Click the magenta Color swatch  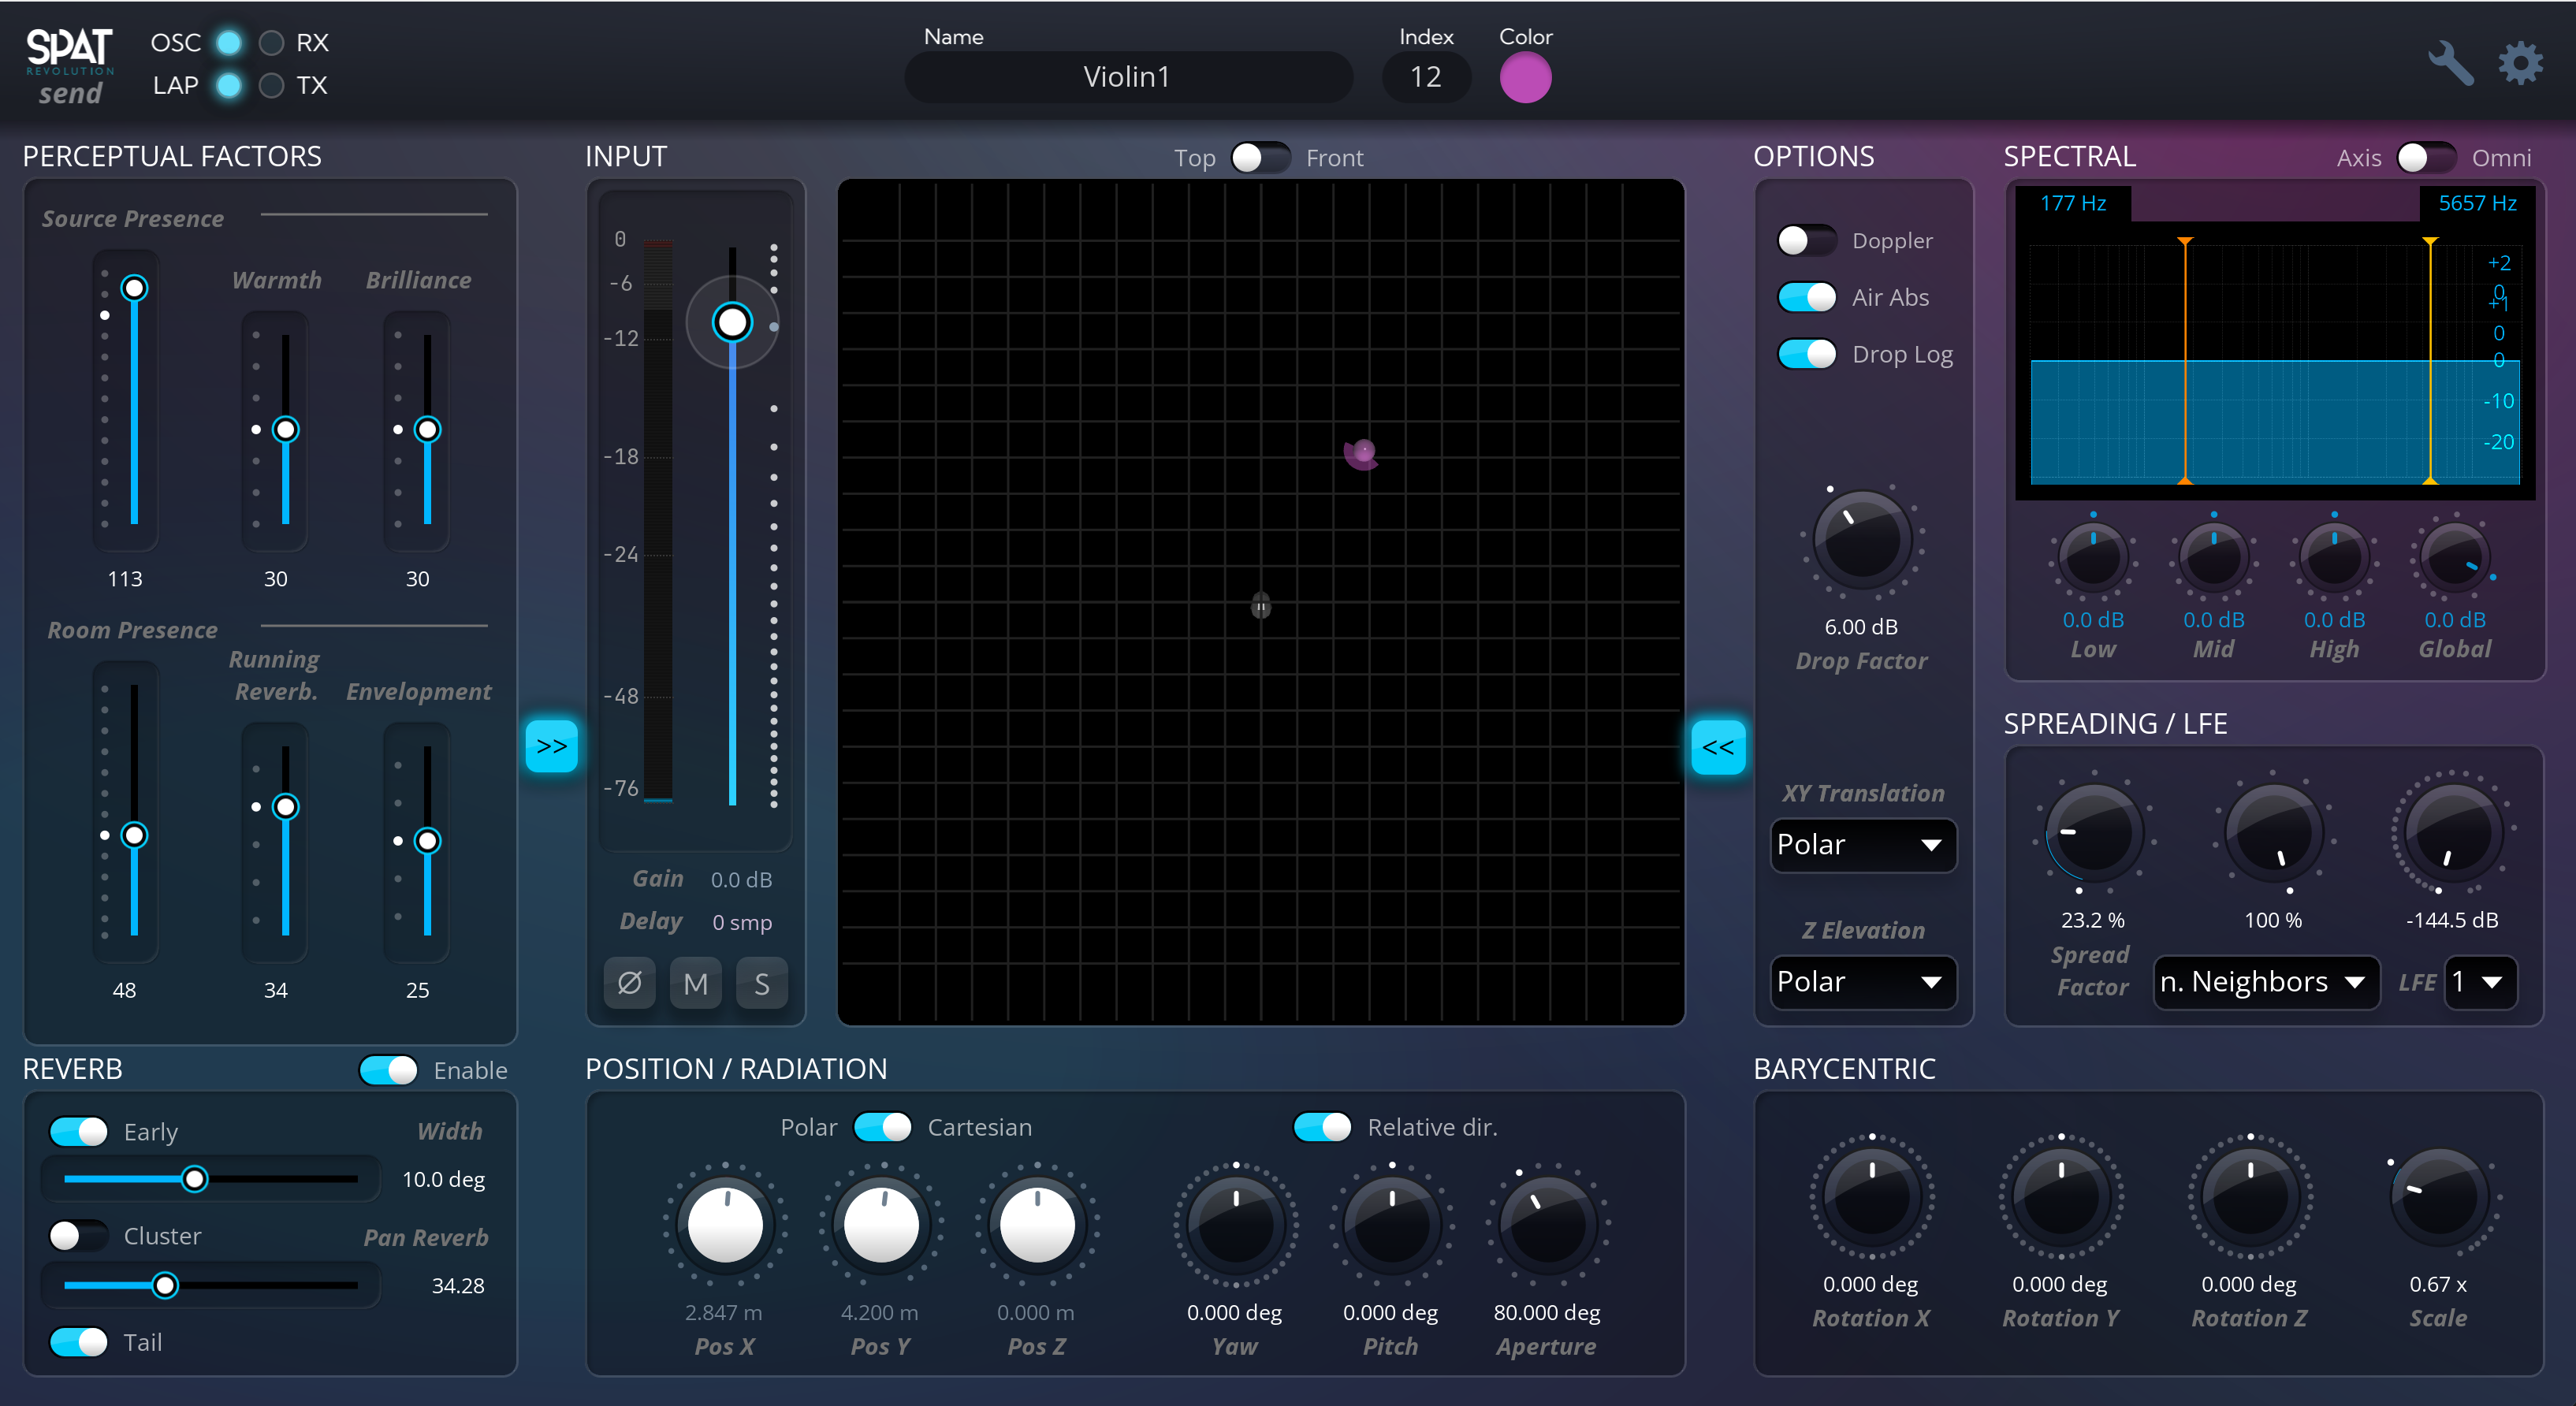(1525, 77)
